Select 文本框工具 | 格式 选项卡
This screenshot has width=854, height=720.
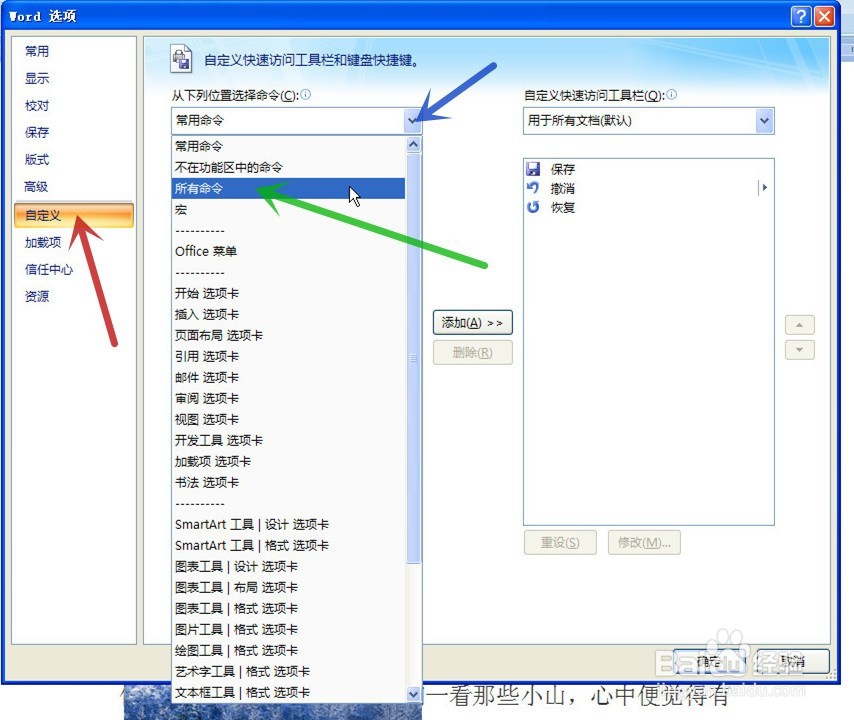click(288, 692)
